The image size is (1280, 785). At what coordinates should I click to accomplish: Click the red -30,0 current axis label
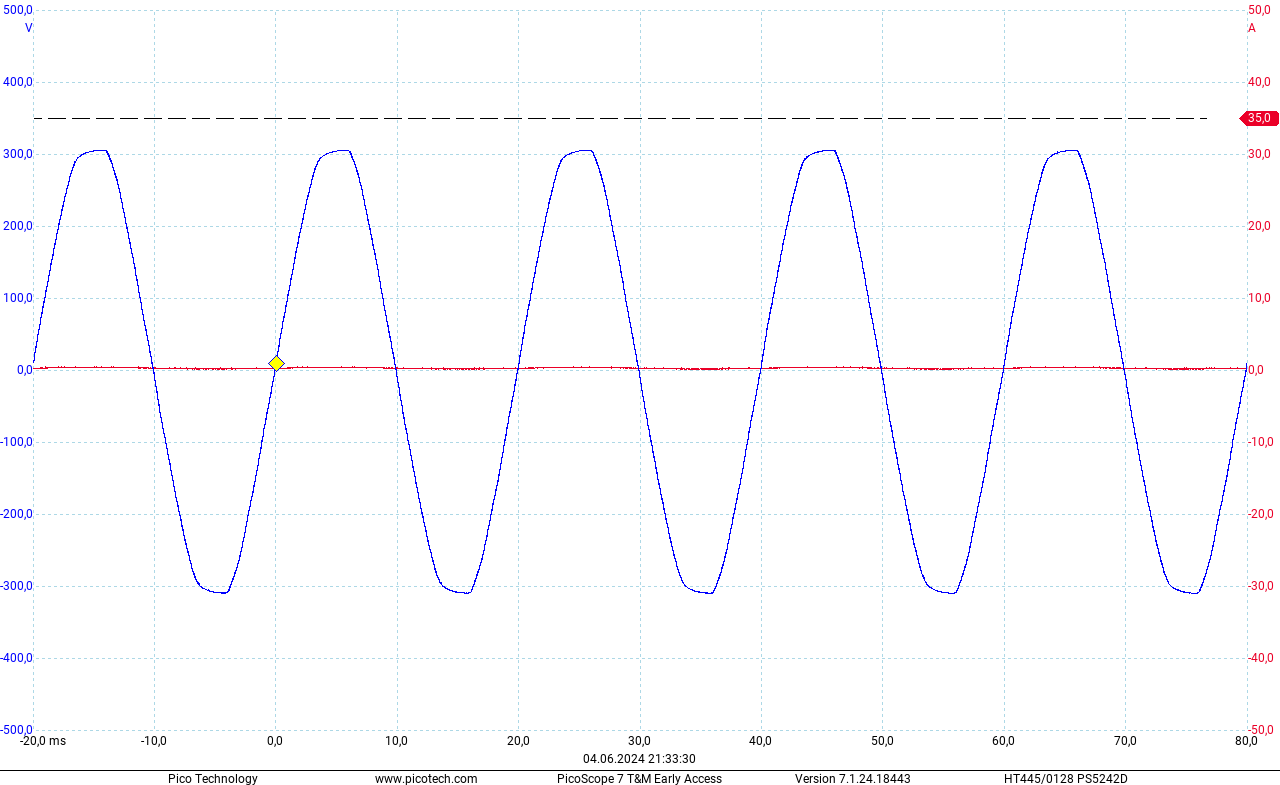(x=1260, y=586)
